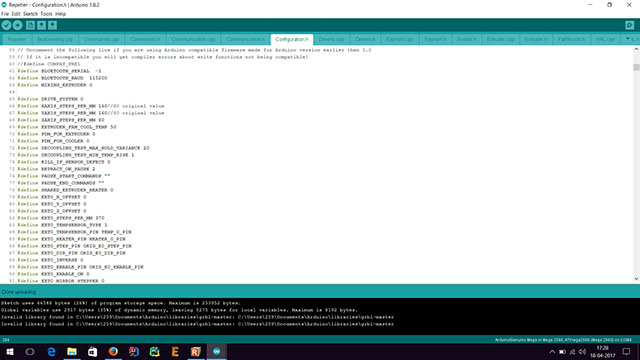This screenshot has height=360, width=640.
Task: Open the Sketch menu
Action: (x=30, y=14)
